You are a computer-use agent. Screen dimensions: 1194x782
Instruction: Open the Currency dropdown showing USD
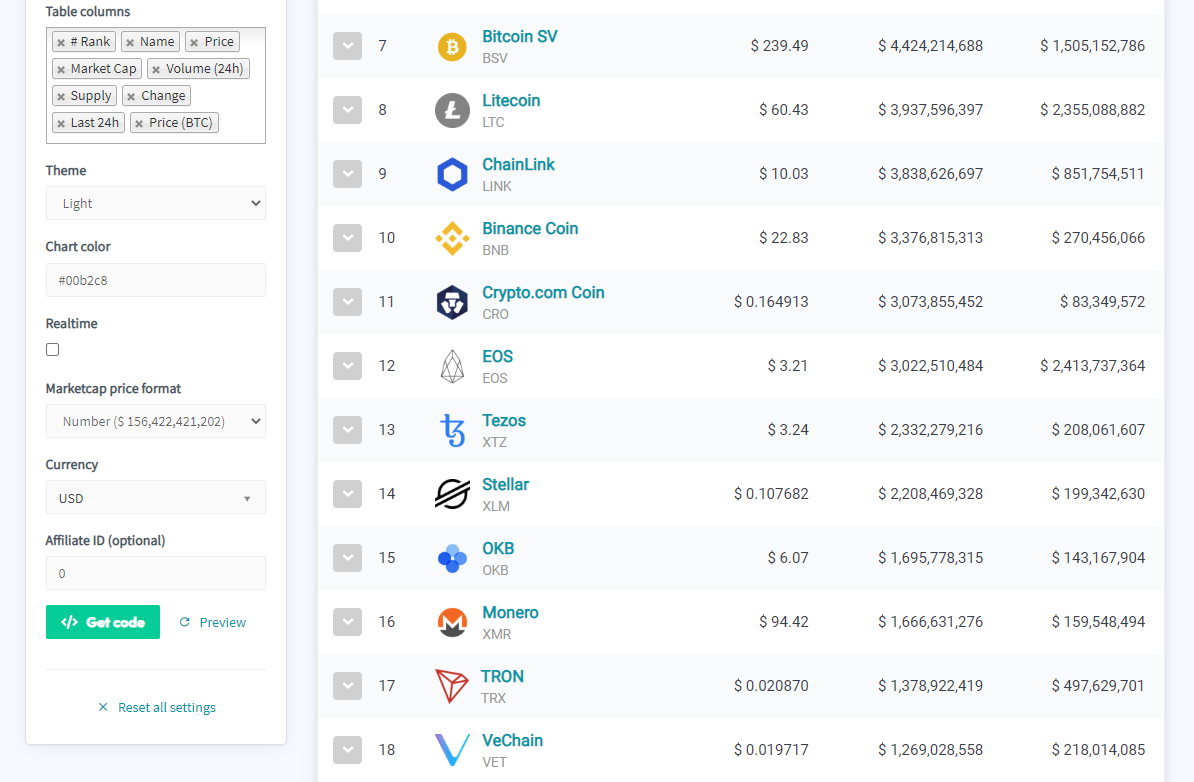click(x=155, y=497)
